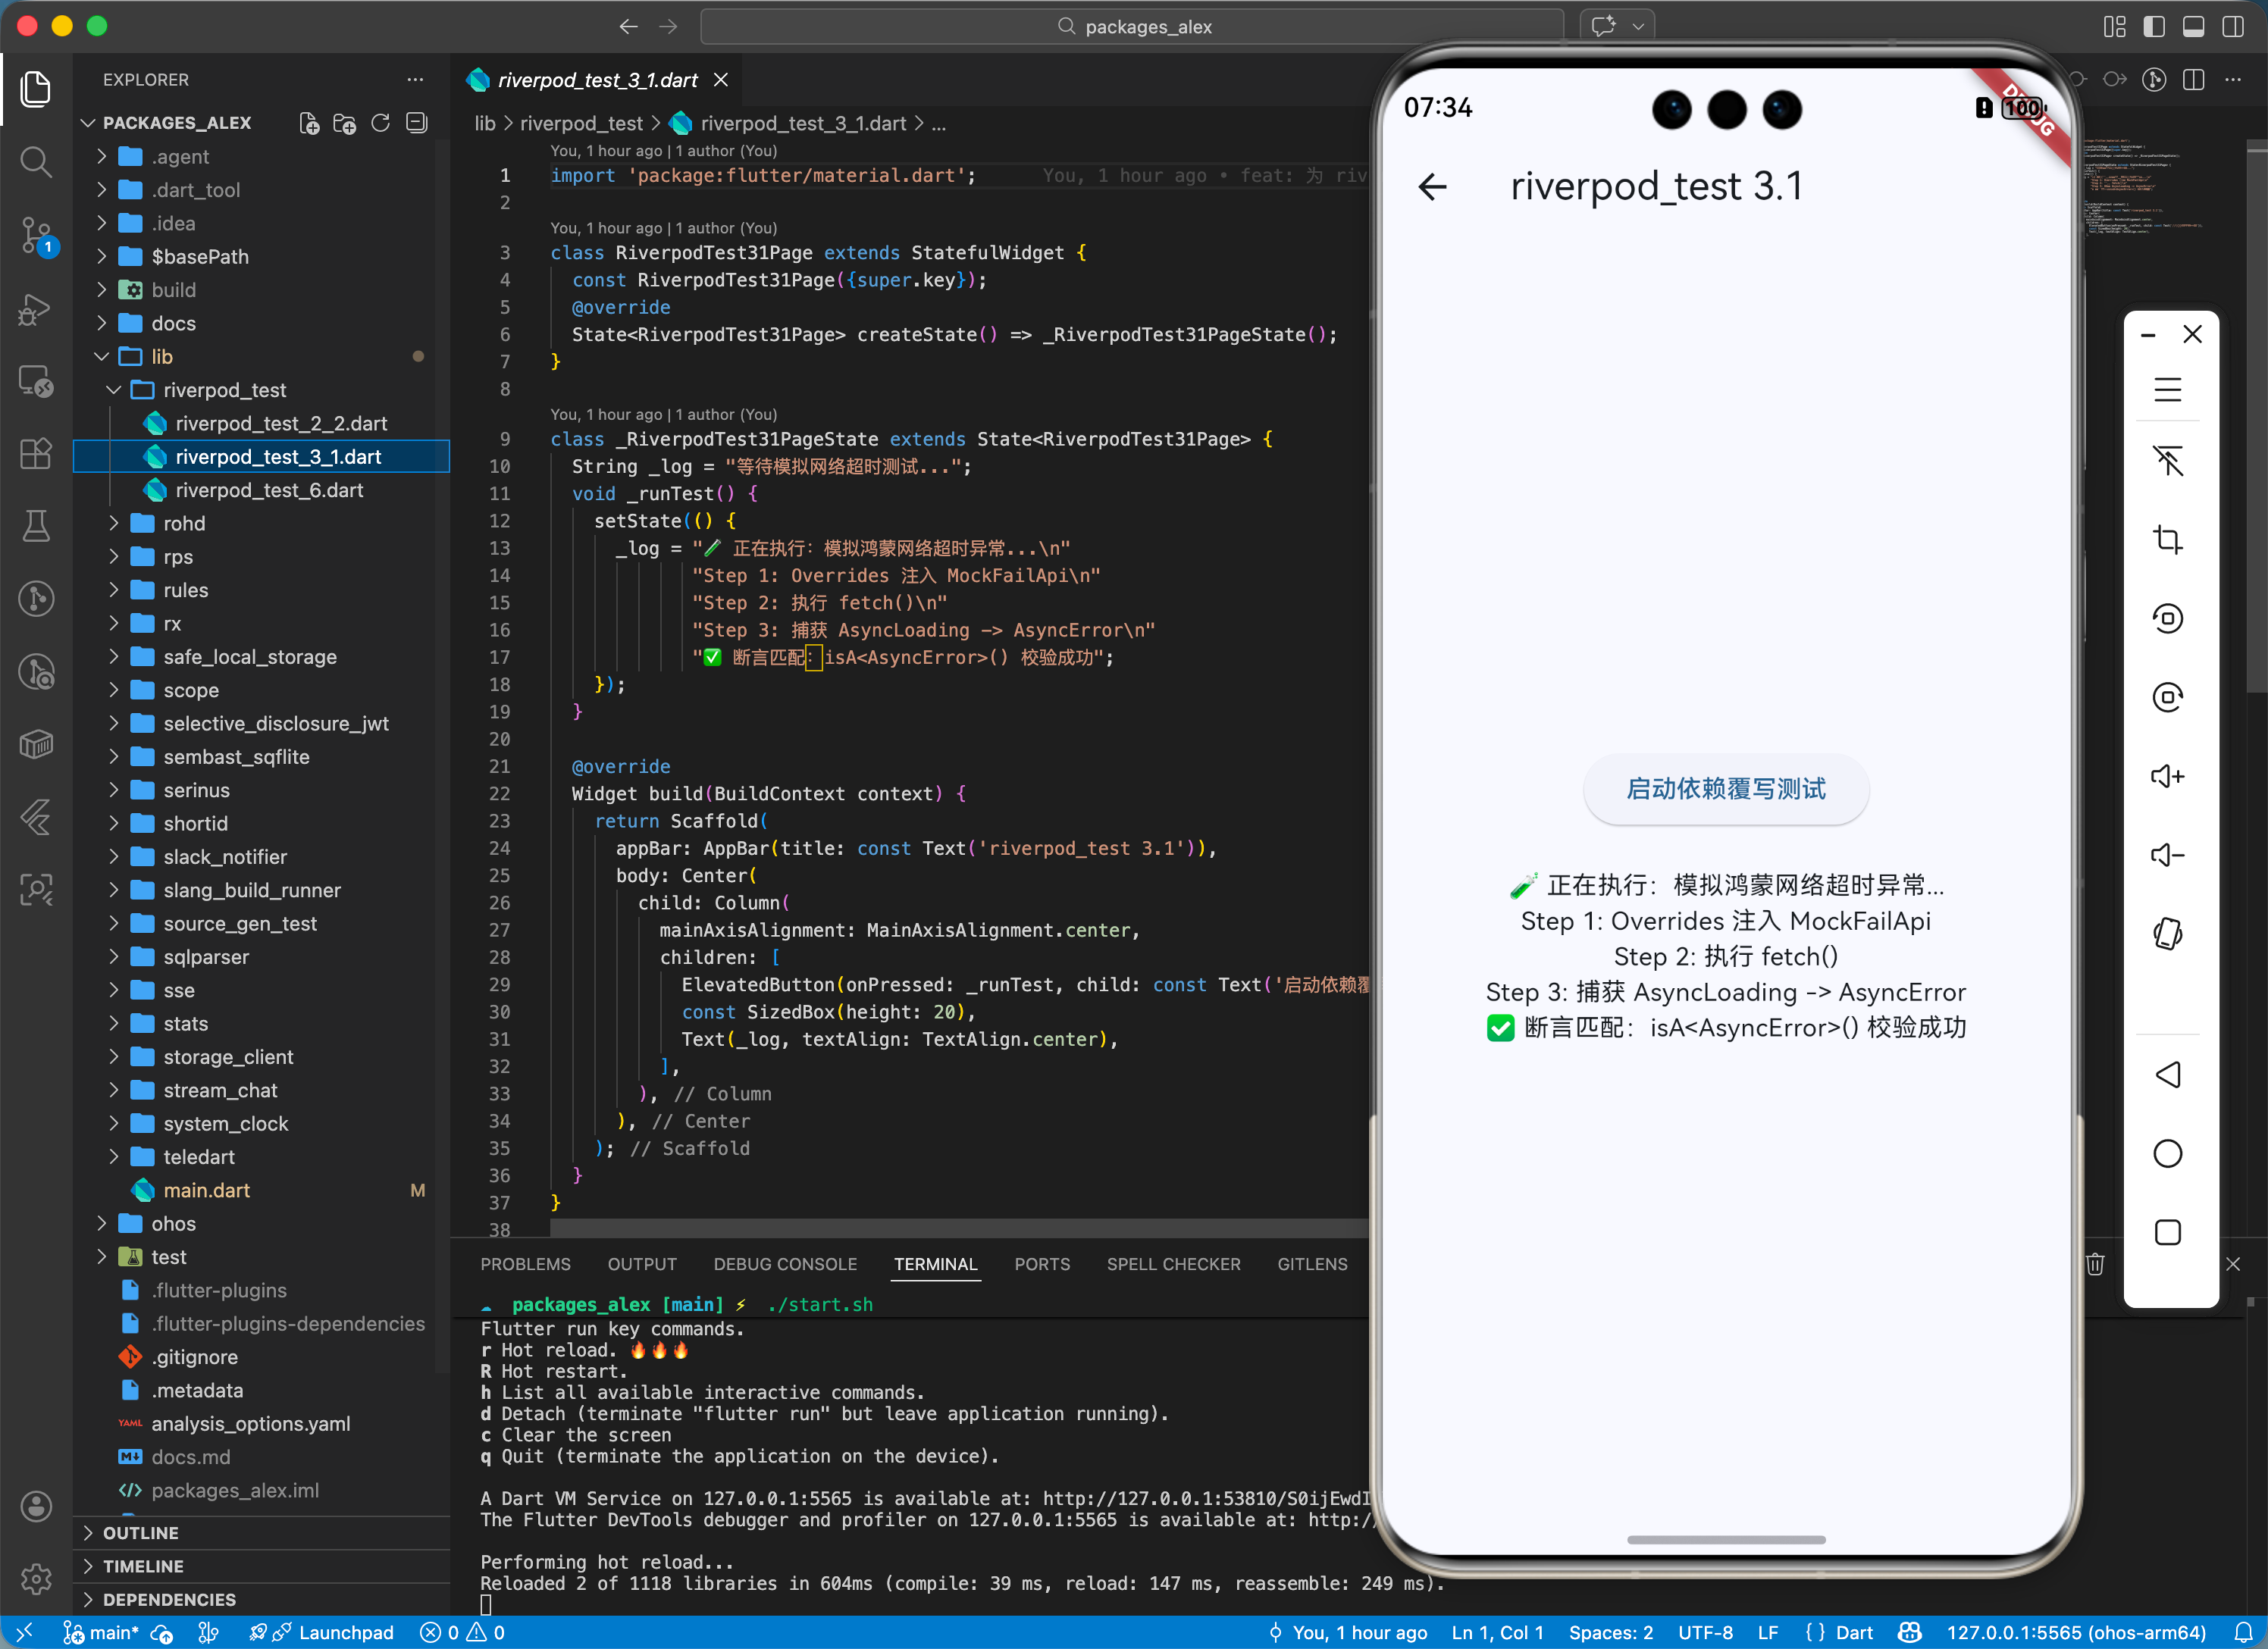The height and width of the screenshot is (1649, 2268).
Task: Open the Search view in activity bar
Action: click(36, 161)
